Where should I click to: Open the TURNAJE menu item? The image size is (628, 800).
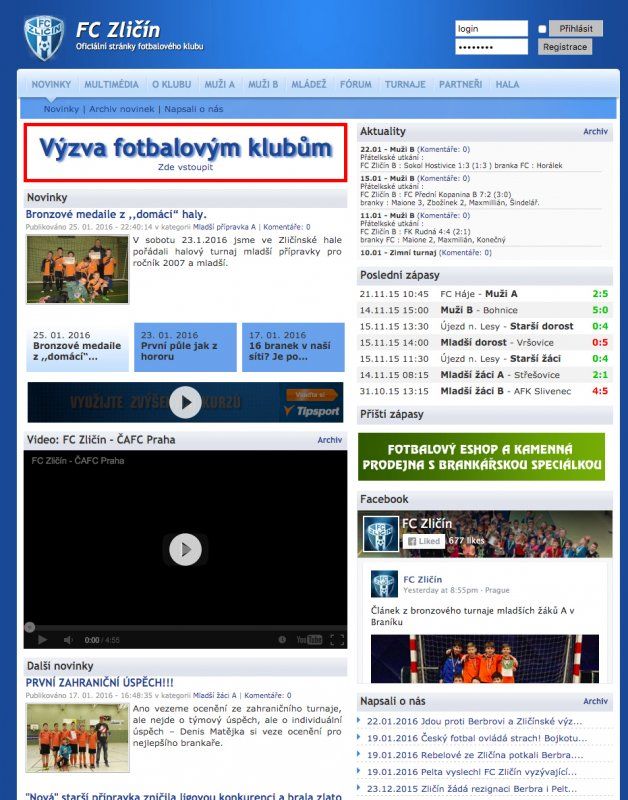405,85
